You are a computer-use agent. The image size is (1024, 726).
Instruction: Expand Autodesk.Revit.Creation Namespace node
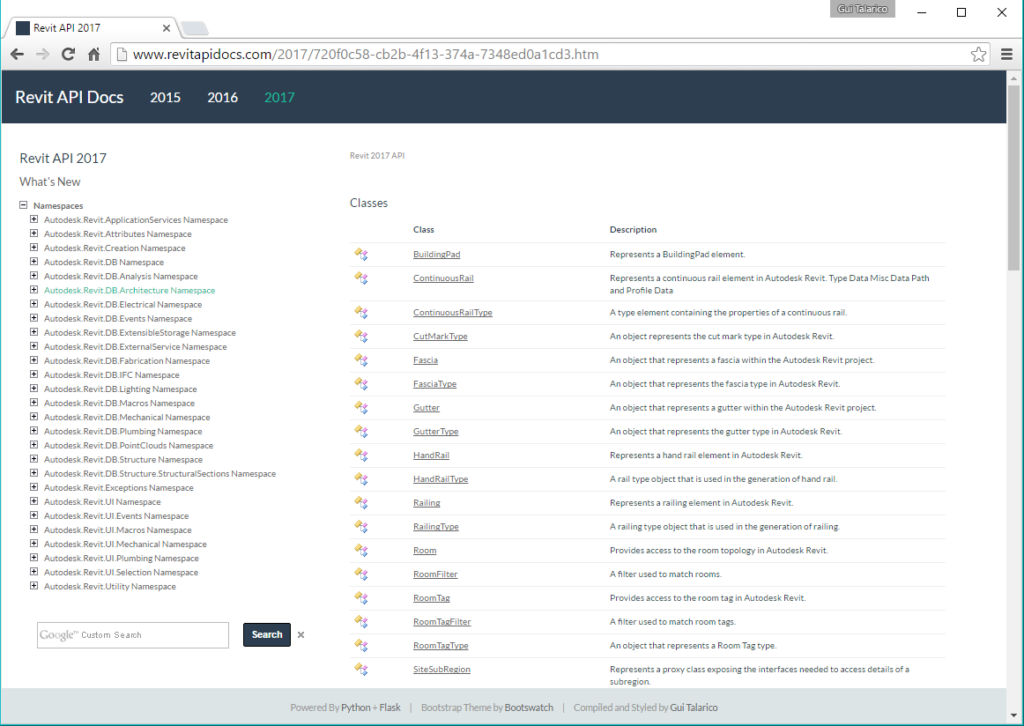click(x=34, y=247)
